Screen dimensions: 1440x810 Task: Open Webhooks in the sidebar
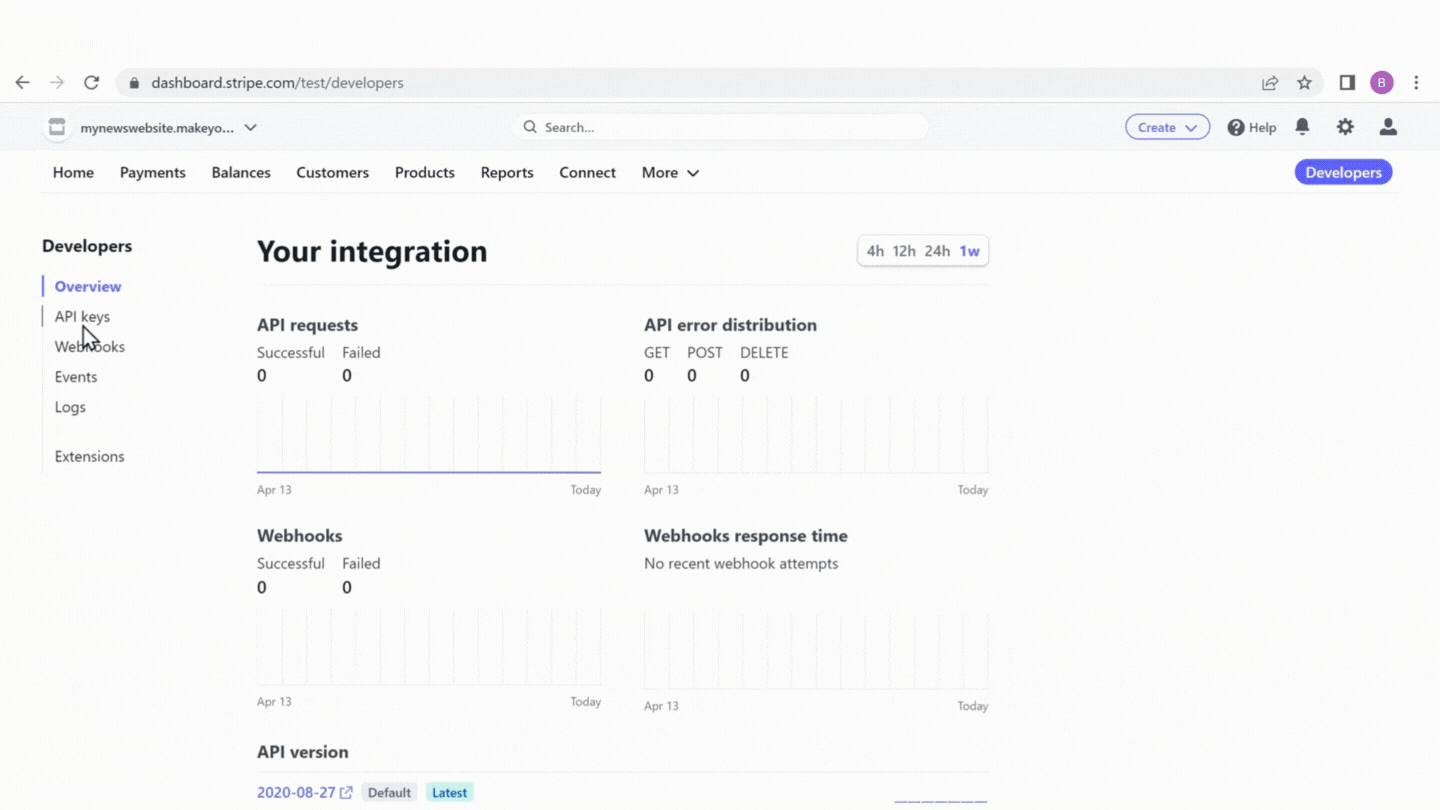tap(90, 347)
